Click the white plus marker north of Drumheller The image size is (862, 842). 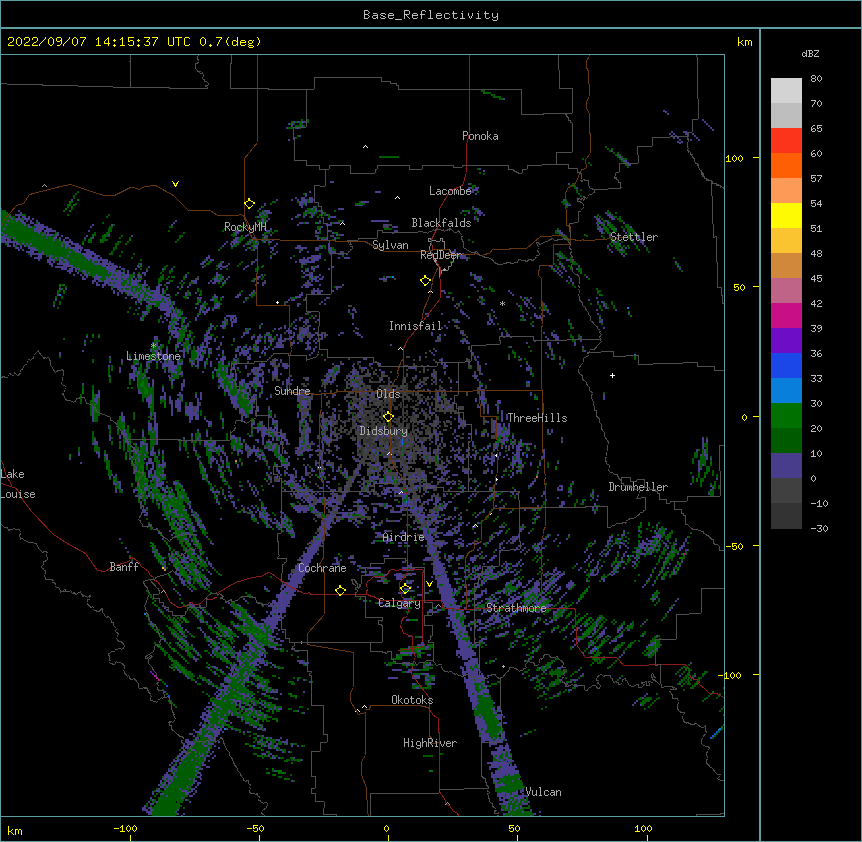coord(612,375)
